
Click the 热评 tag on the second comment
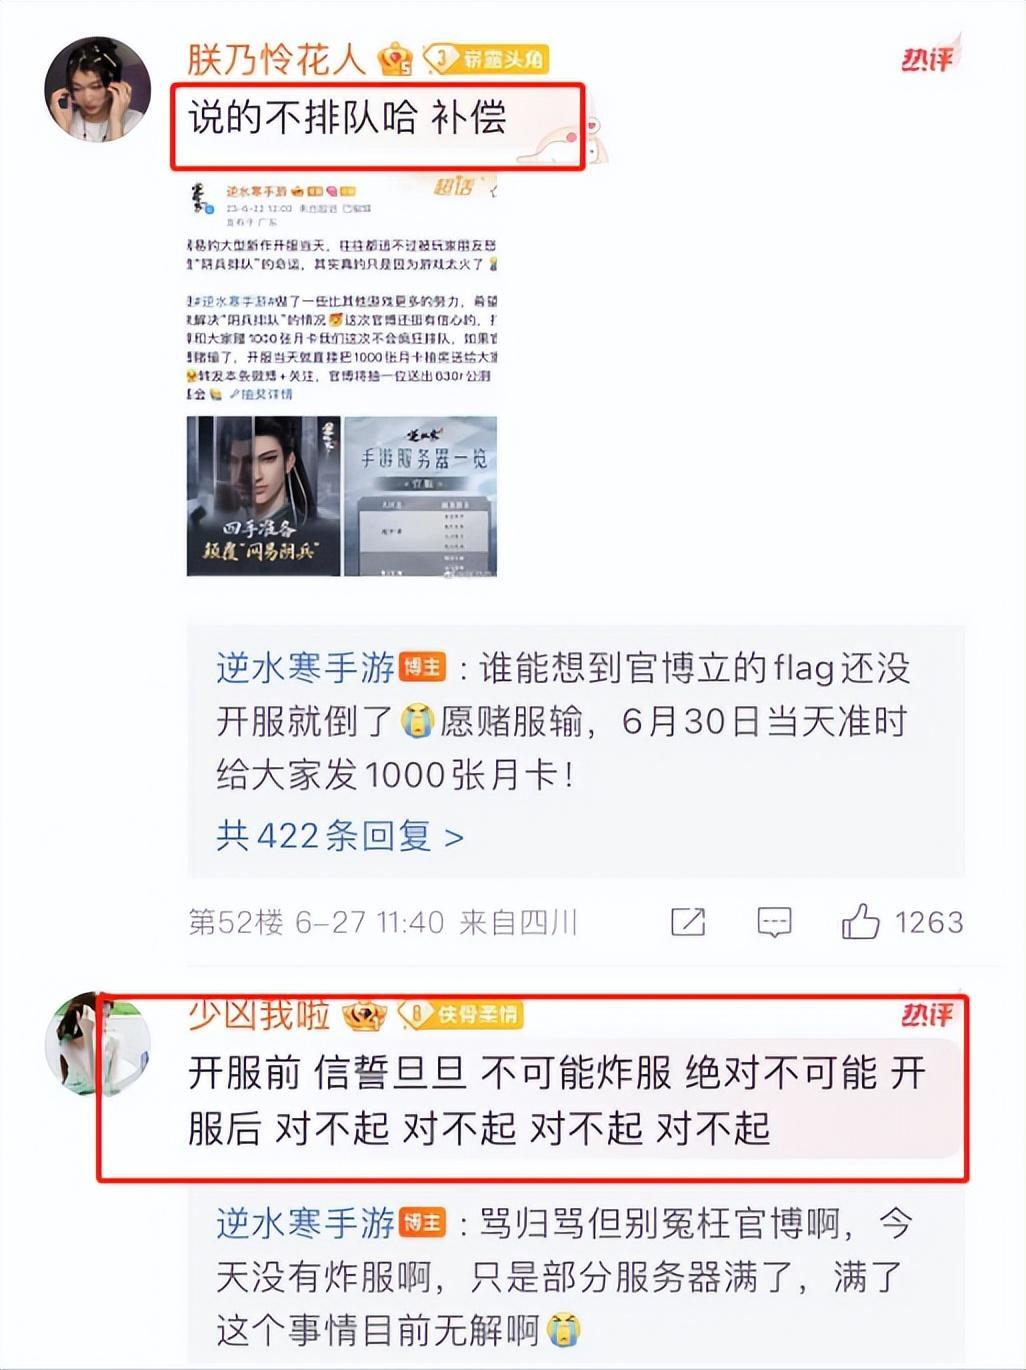coord(929,1014)
